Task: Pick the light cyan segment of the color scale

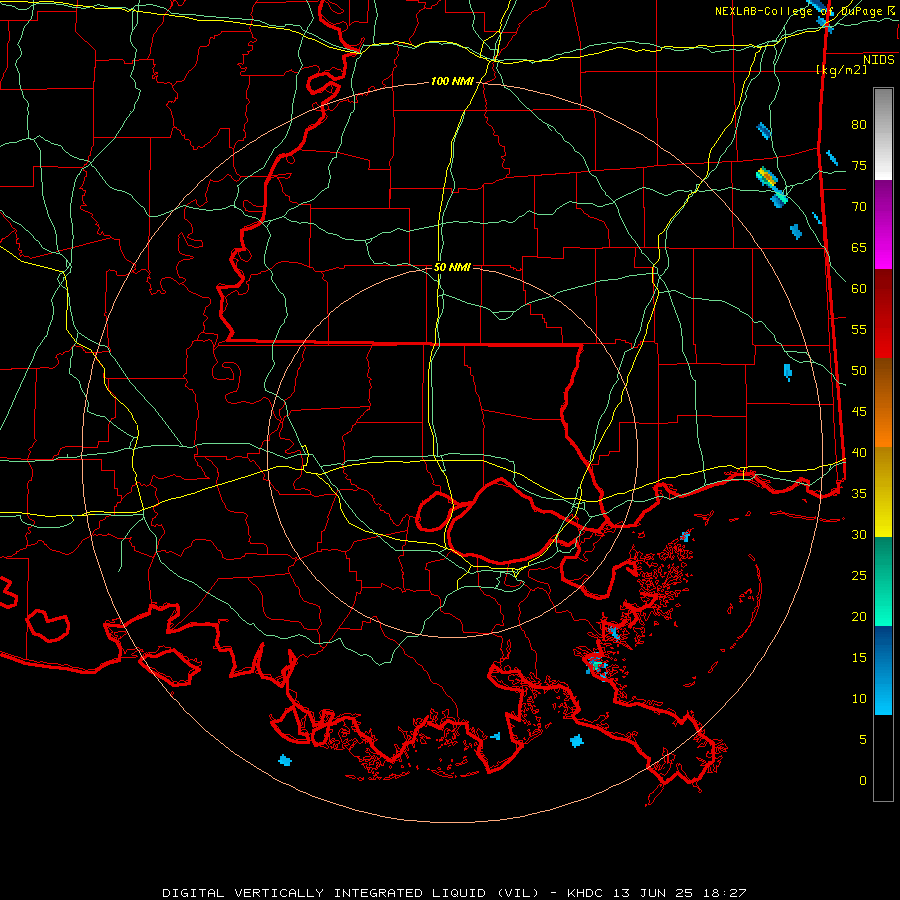Action: [883, 670]
